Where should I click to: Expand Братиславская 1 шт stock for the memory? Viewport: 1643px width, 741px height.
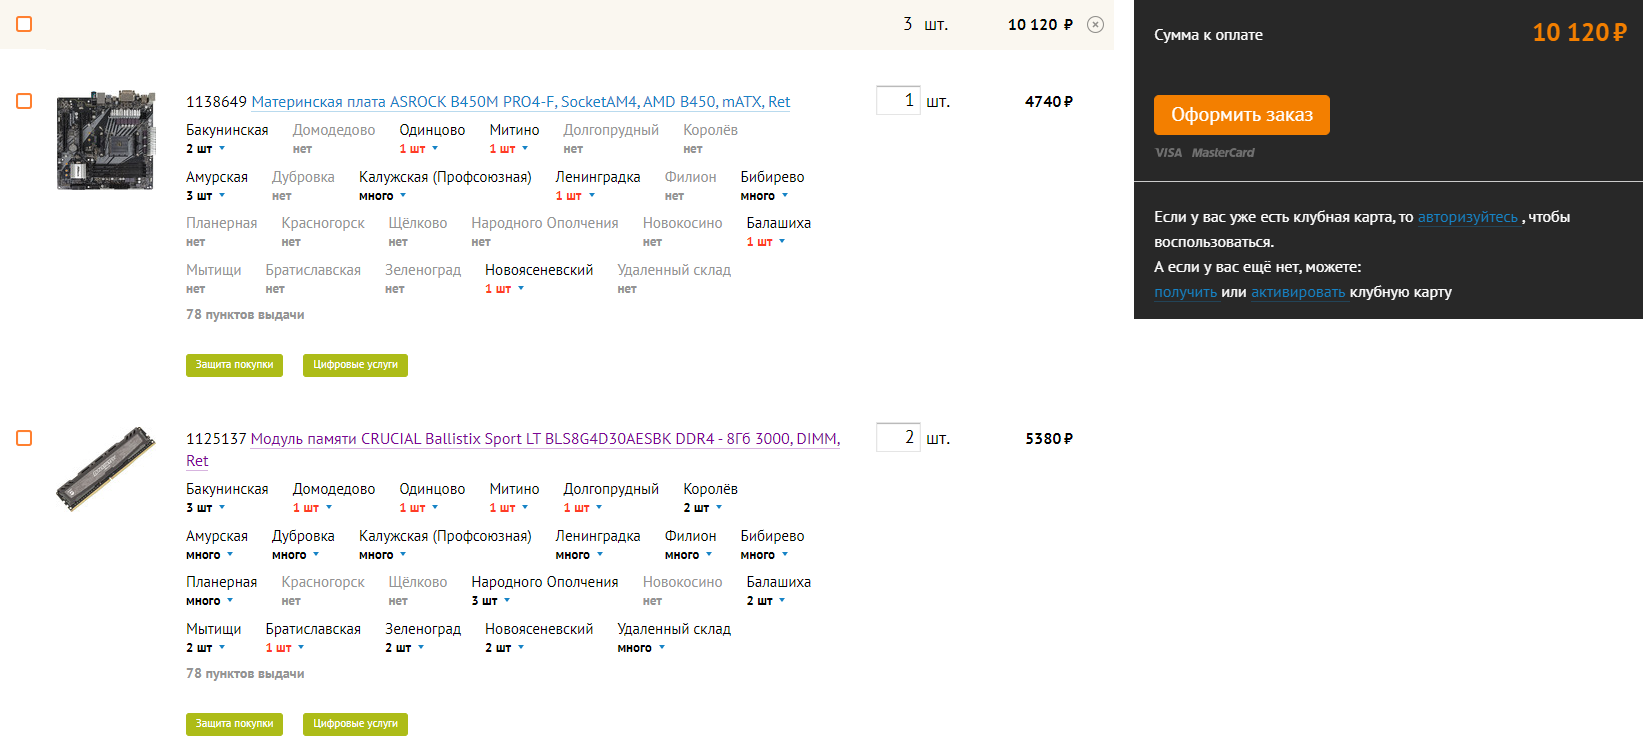tap(285, 648)
